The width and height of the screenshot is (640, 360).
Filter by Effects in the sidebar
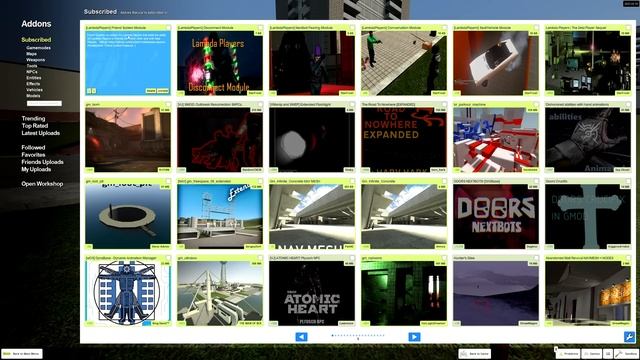[33, 84]
